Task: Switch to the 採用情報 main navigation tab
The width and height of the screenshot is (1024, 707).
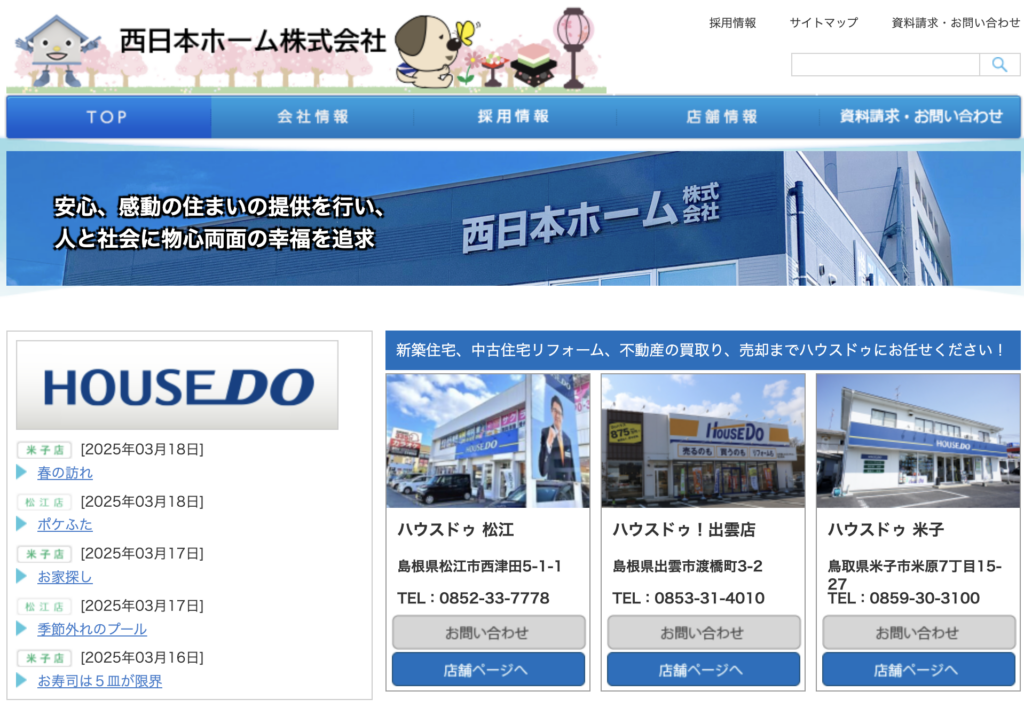Action: click(514, 117)
